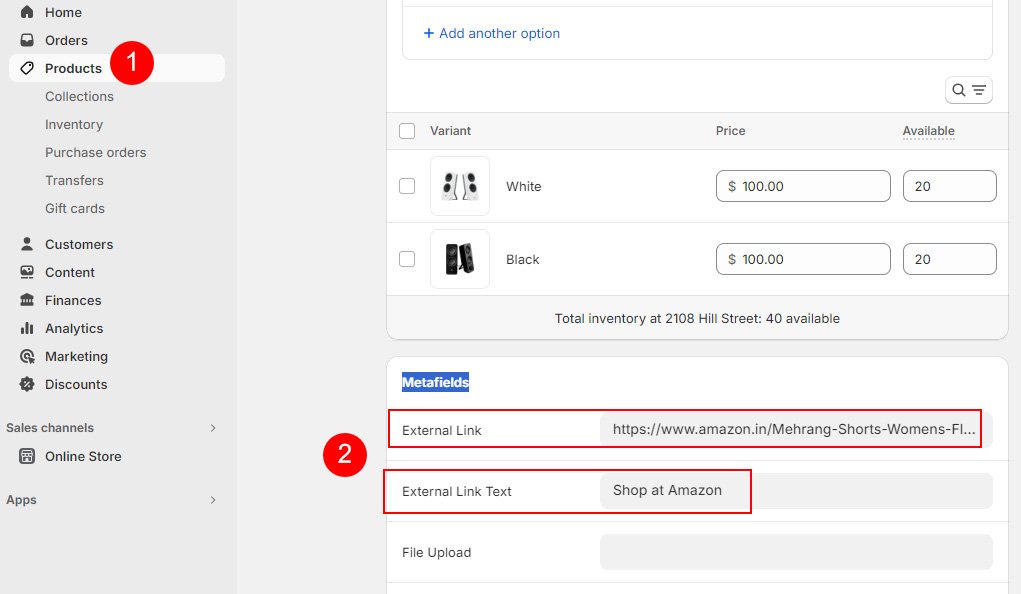This screenshot has height=594, width=1021.
Task: Click Add another option link
Action: pos(492,33)
